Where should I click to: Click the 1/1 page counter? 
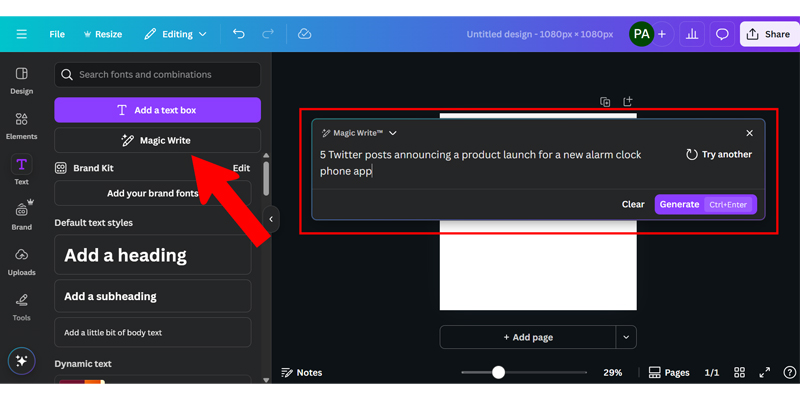pyautogui.click(x=712, y=372)
